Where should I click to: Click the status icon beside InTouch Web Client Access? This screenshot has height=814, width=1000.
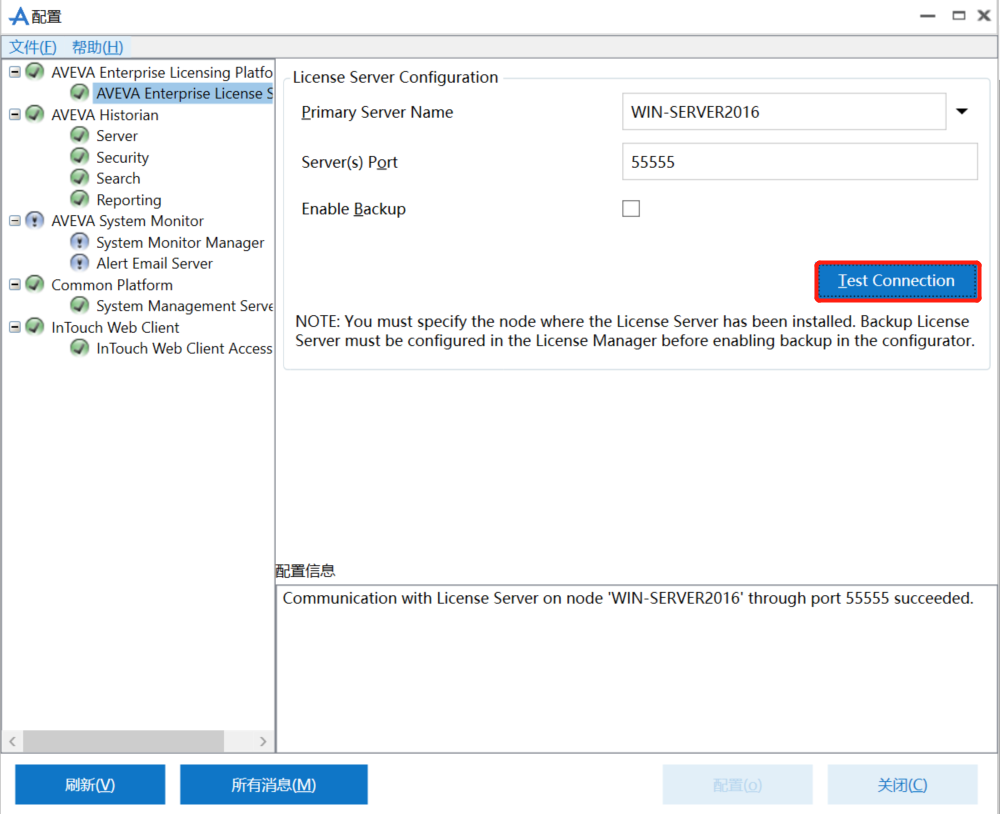click(80, 348)
